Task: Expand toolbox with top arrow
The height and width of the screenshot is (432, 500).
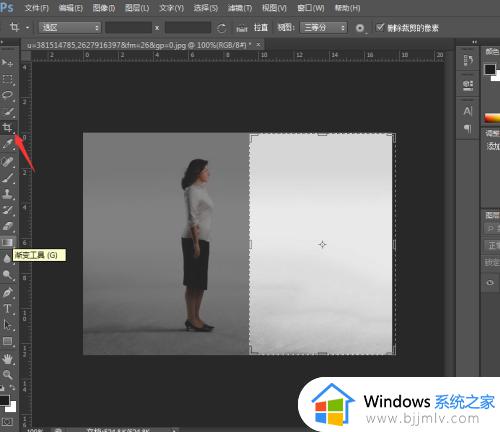Action: pos(2,42)
